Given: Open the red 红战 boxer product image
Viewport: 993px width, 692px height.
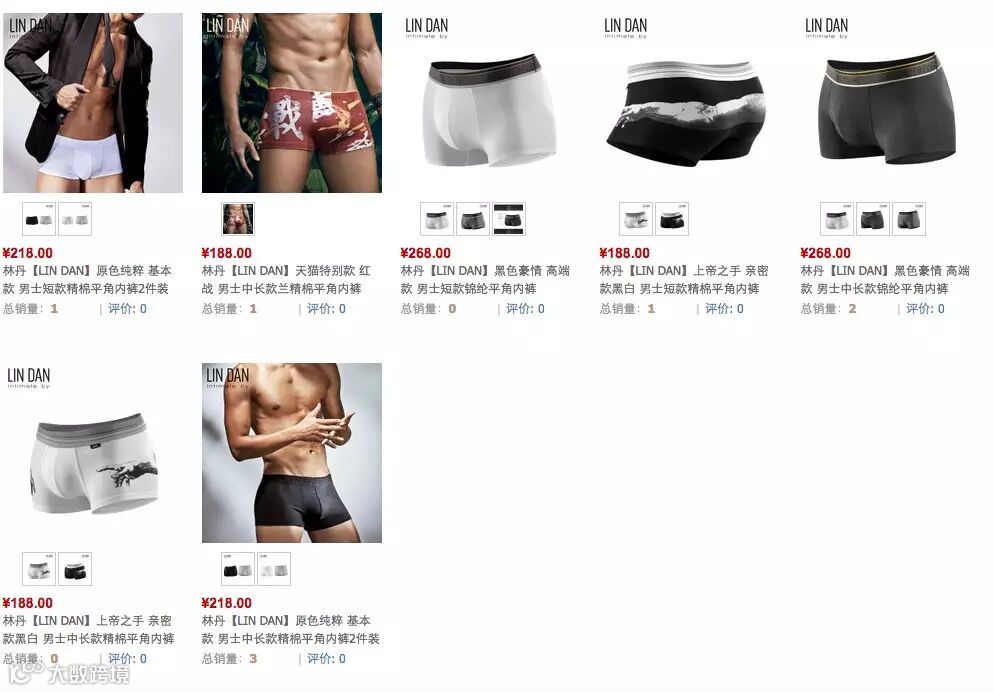Looking at the screenshot, I should [292, 103].
